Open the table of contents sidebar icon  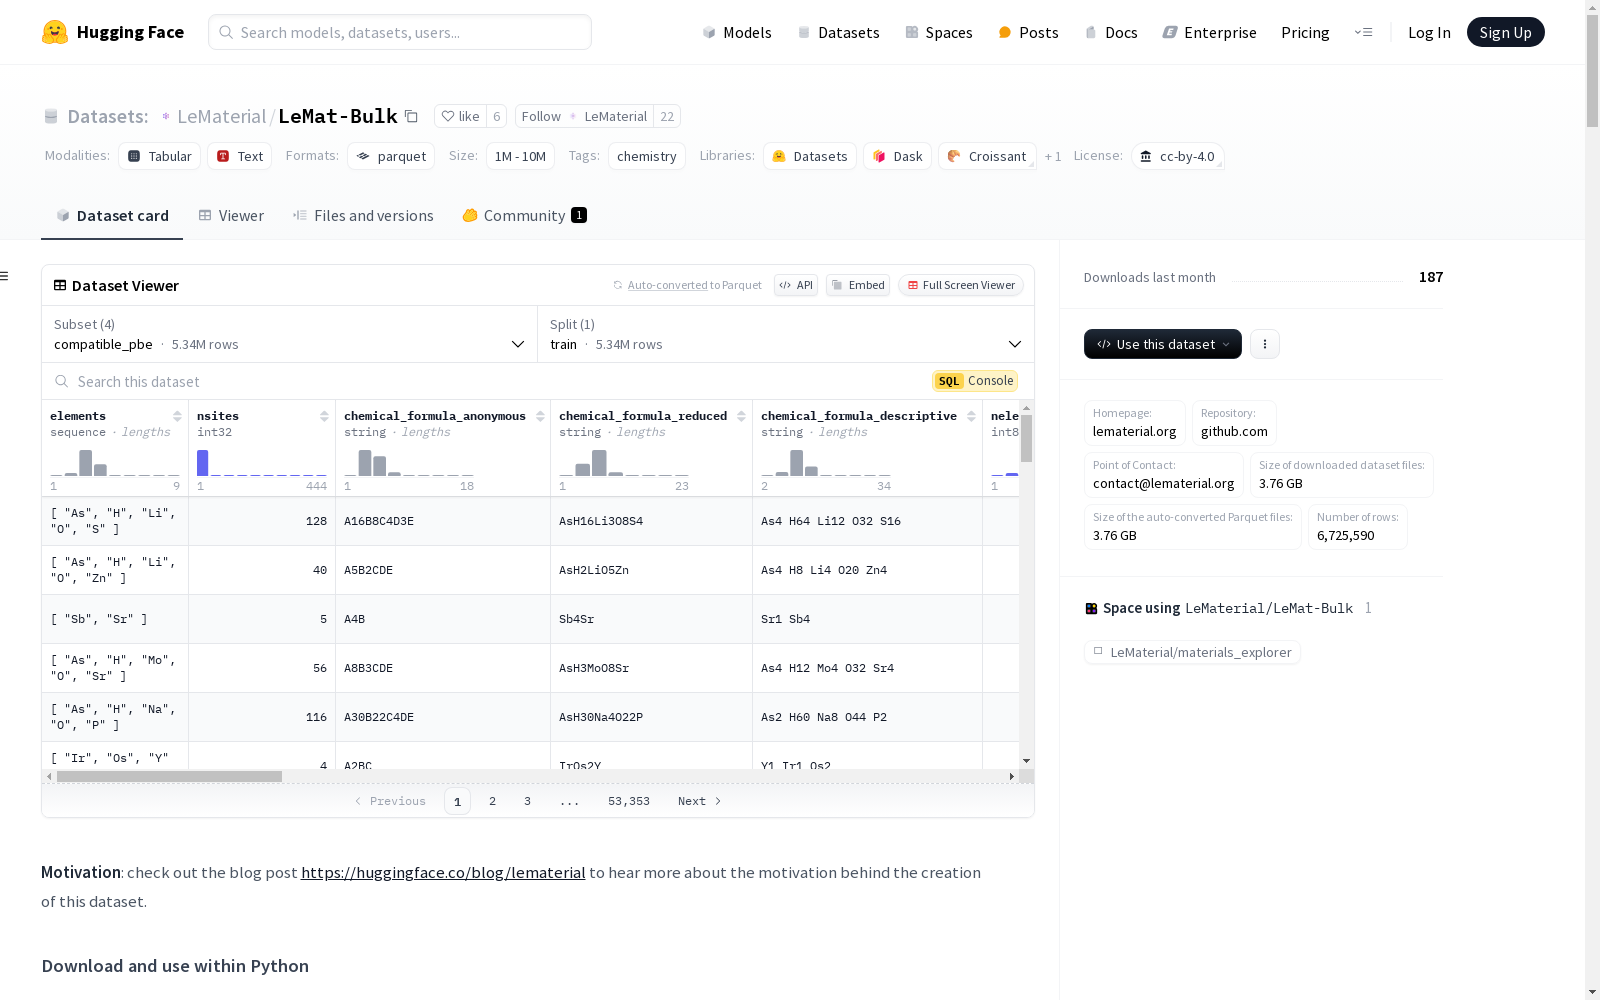[x=5, y=276]
